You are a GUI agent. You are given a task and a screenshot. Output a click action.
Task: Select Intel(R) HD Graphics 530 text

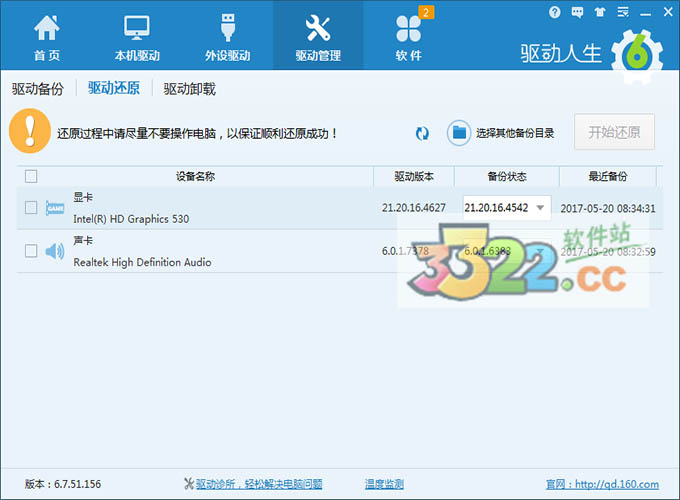(131, 219)
